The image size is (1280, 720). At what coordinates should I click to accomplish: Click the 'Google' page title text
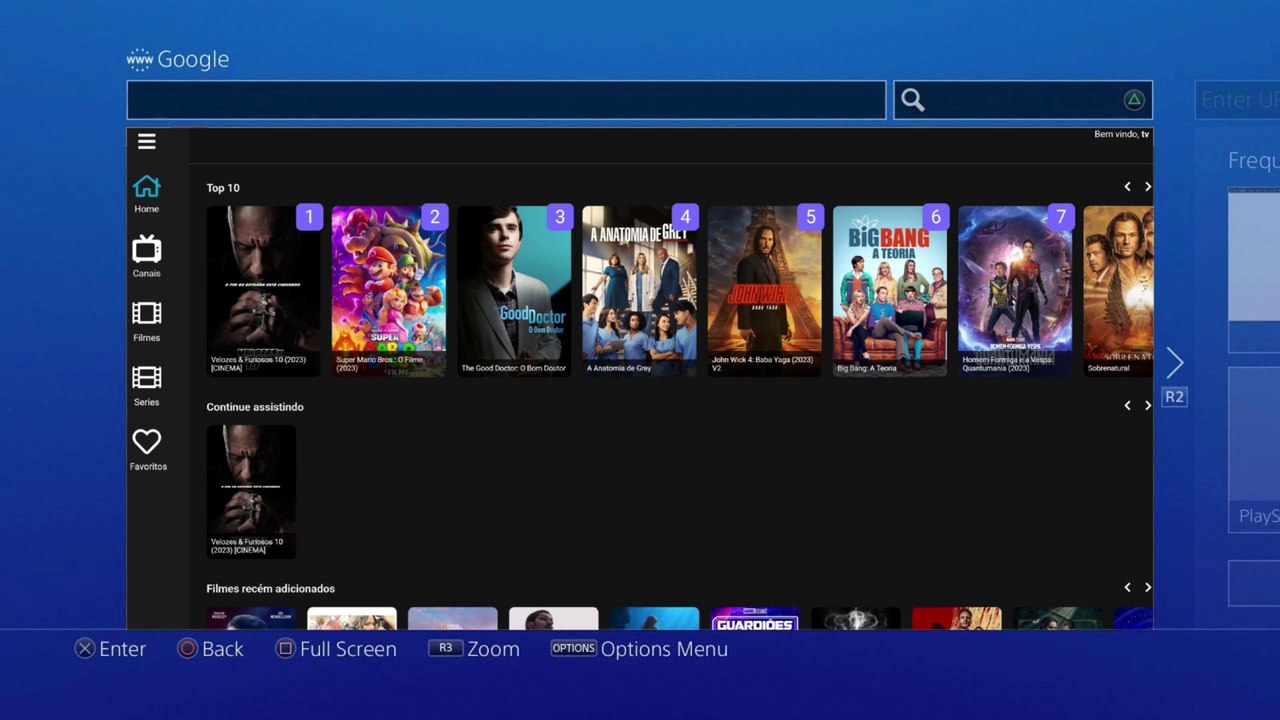(x=193, y=60)
